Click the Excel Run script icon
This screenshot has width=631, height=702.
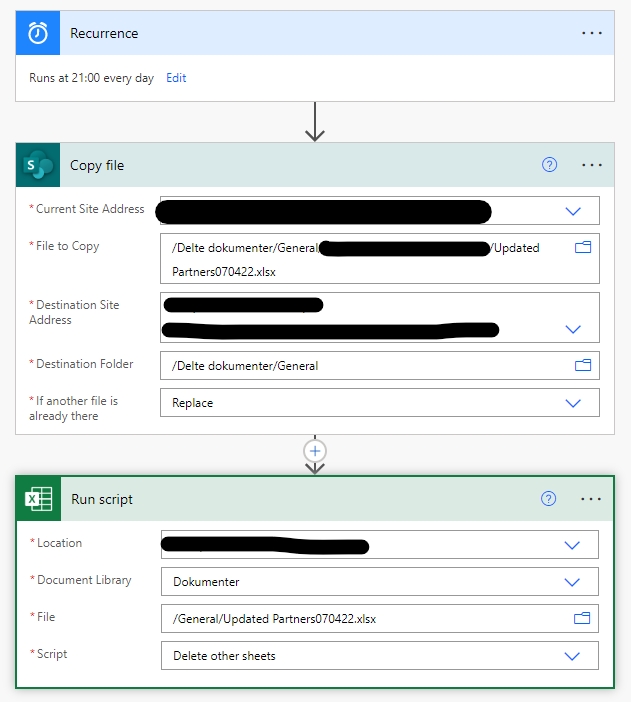coord(39,499)
